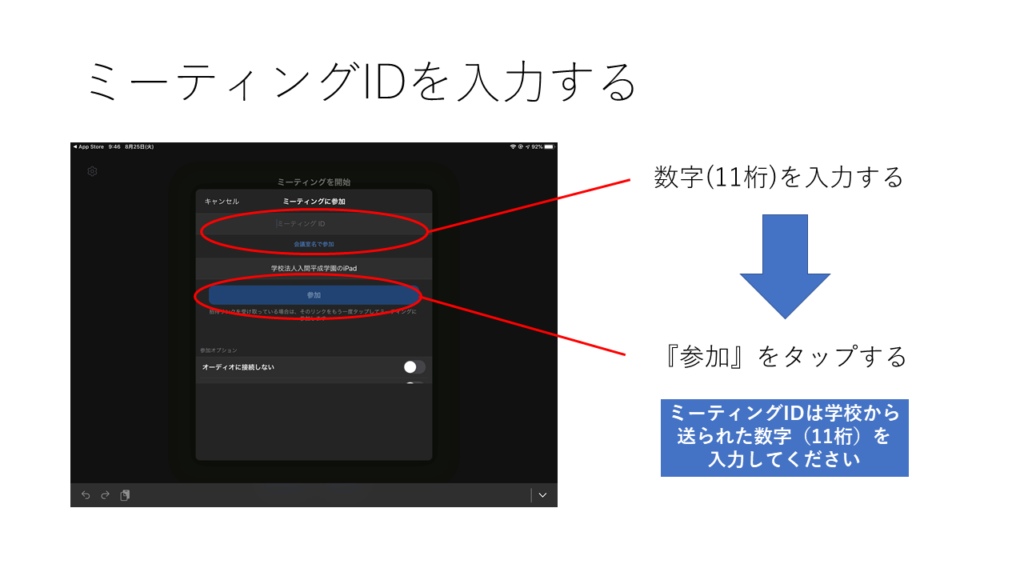Tap キャンセル to cancel joining
The height and width of the screenshot is (576, 1024).
(222, 201)
